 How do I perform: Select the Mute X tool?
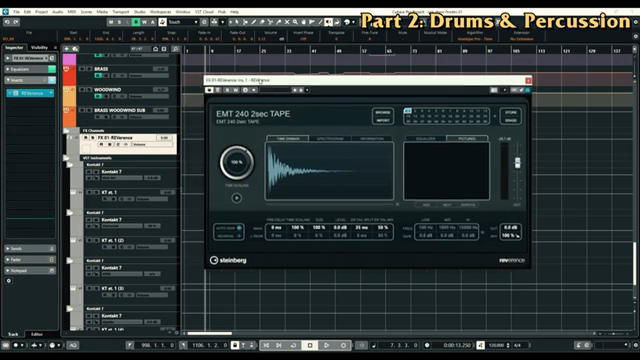287,22
